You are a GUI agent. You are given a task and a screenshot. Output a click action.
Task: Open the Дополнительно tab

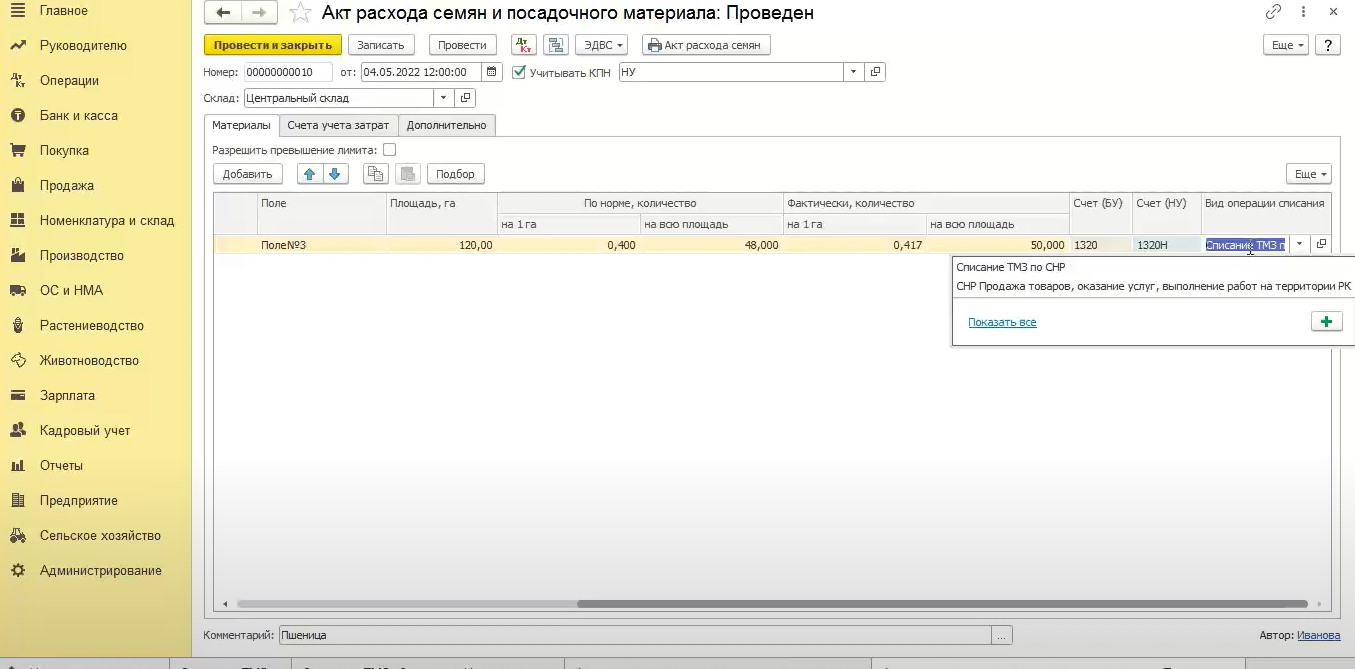(x=446, y=125)
